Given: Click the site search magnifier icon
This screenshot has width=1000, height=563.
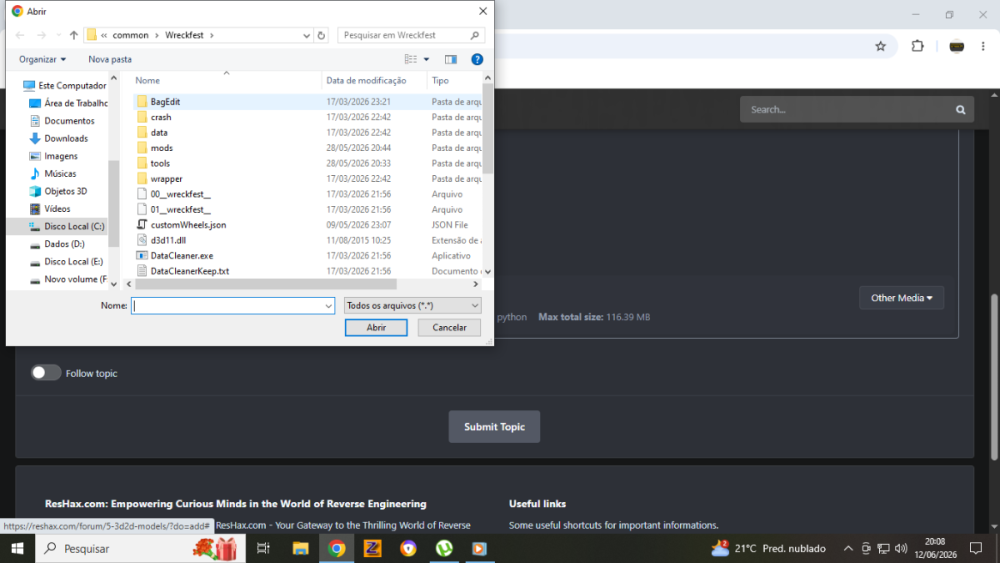Looking at the screenshot, I should coord(960,110).
